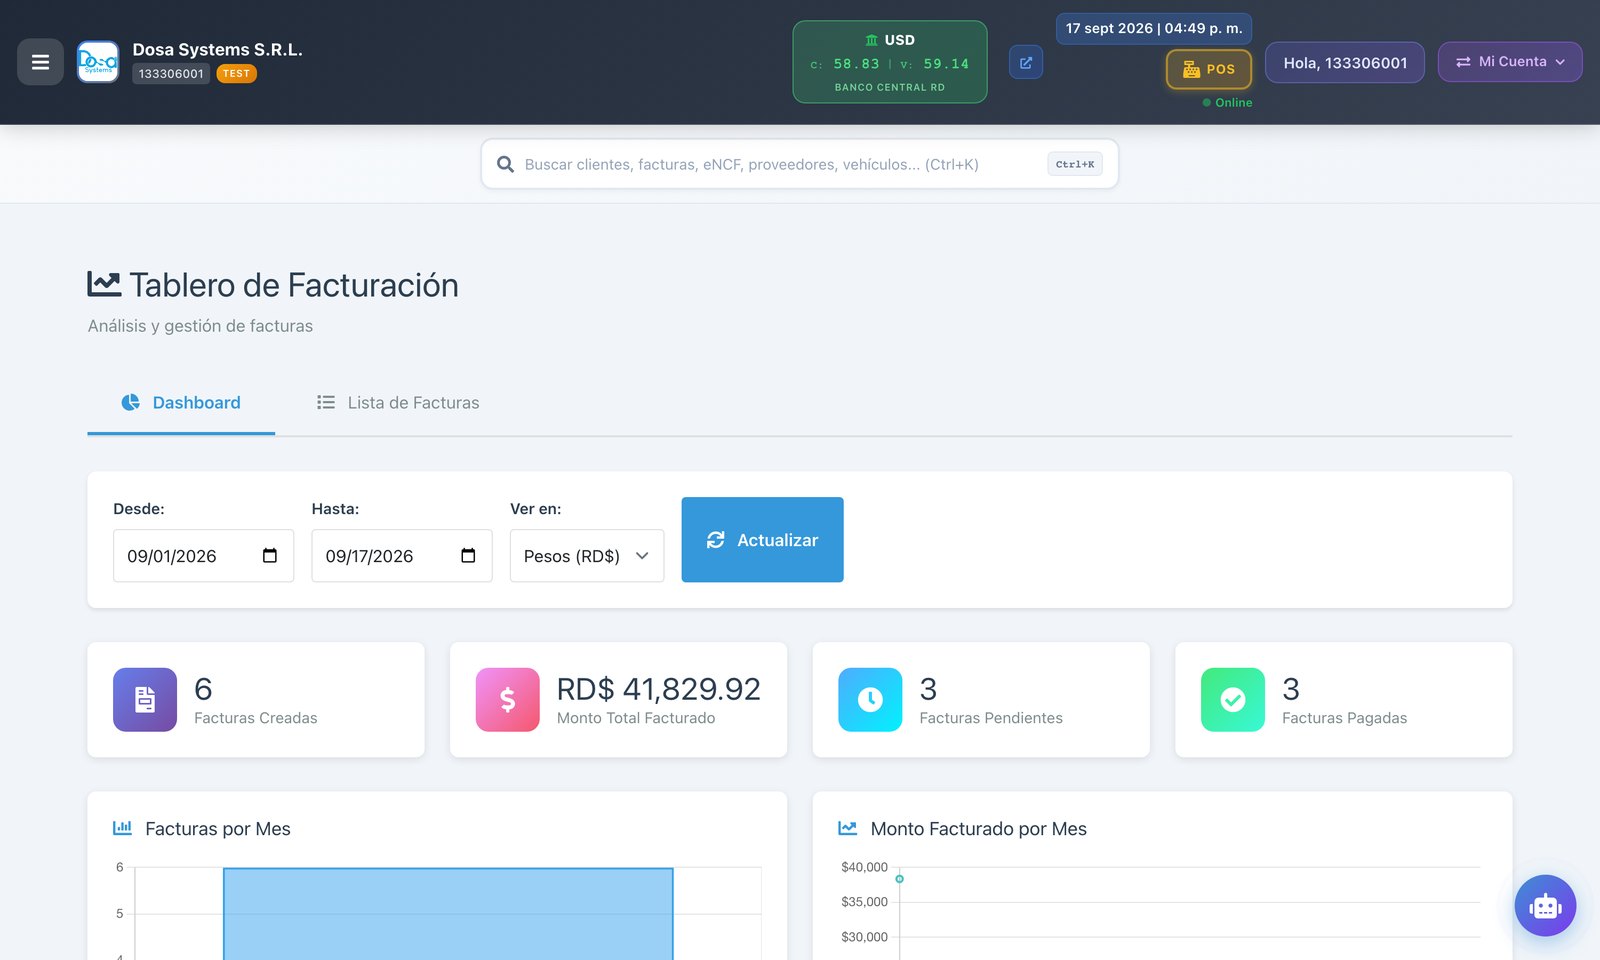Image resolution: width=1600 pixels, height=960 pixels.
Task: Click the Ctrl+K shortcut badge
Action: click(x=1075, y=164)
